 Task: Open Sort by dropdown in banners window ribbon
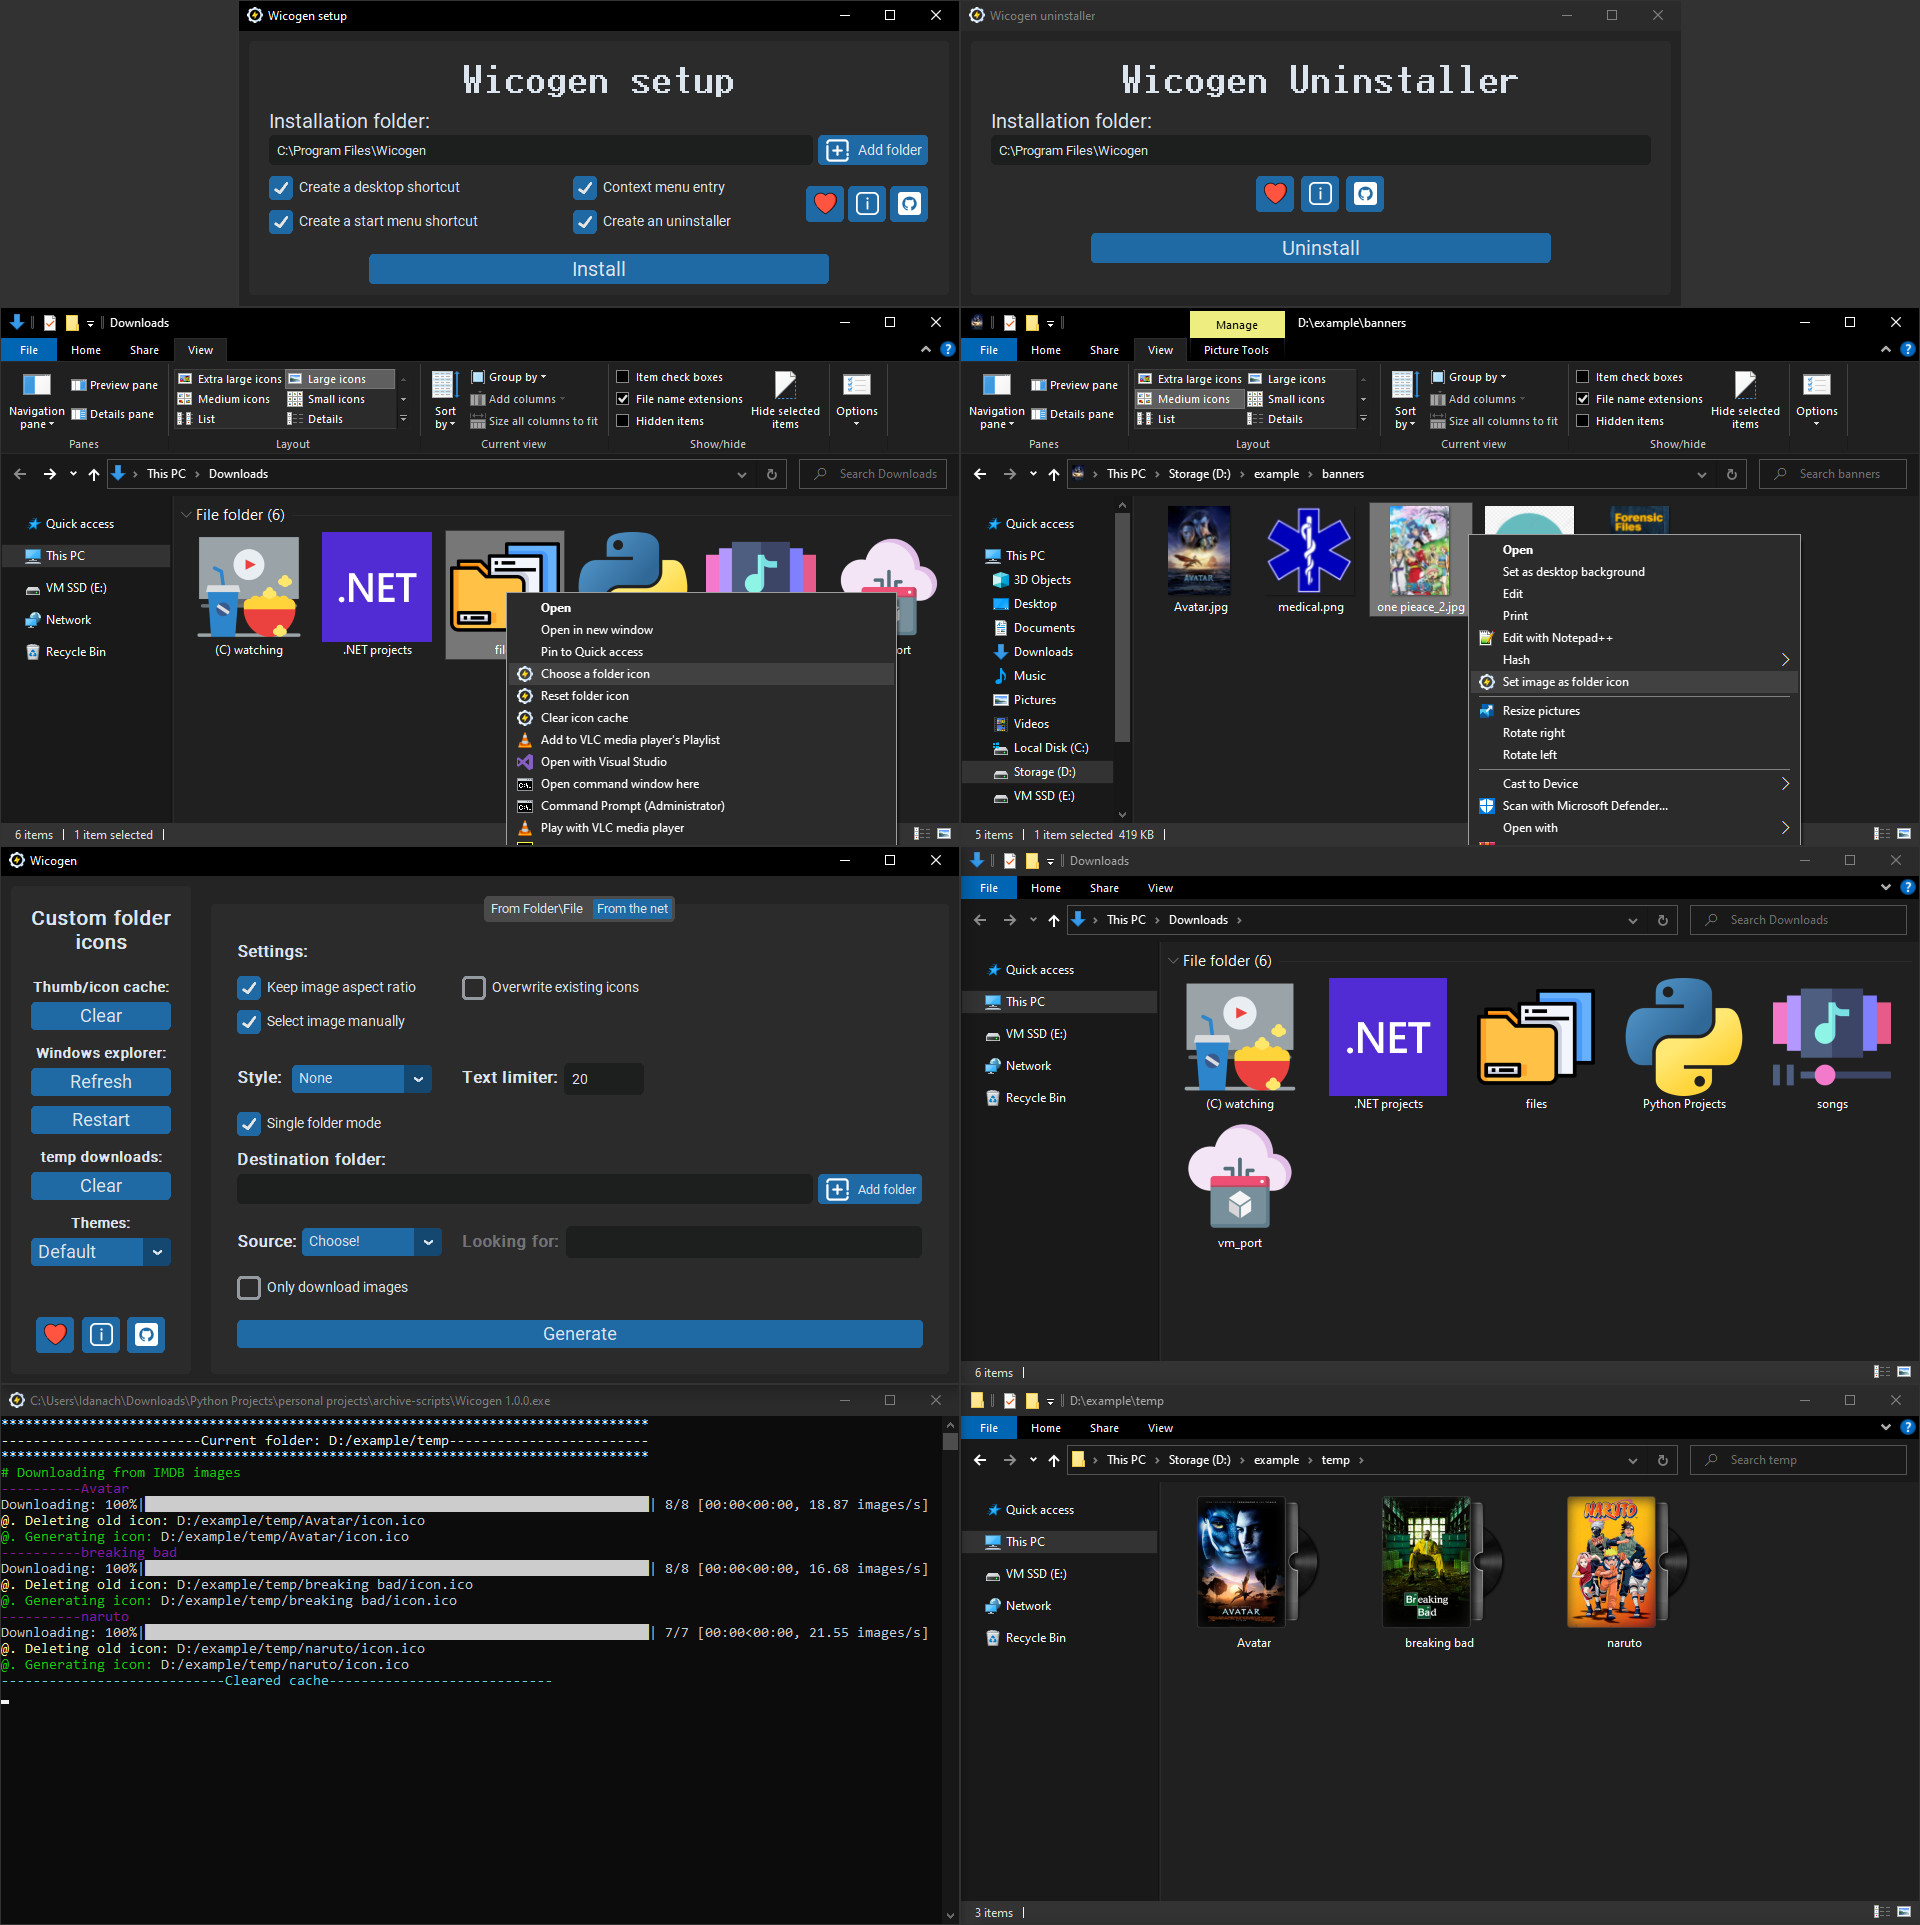(1405, 400)
